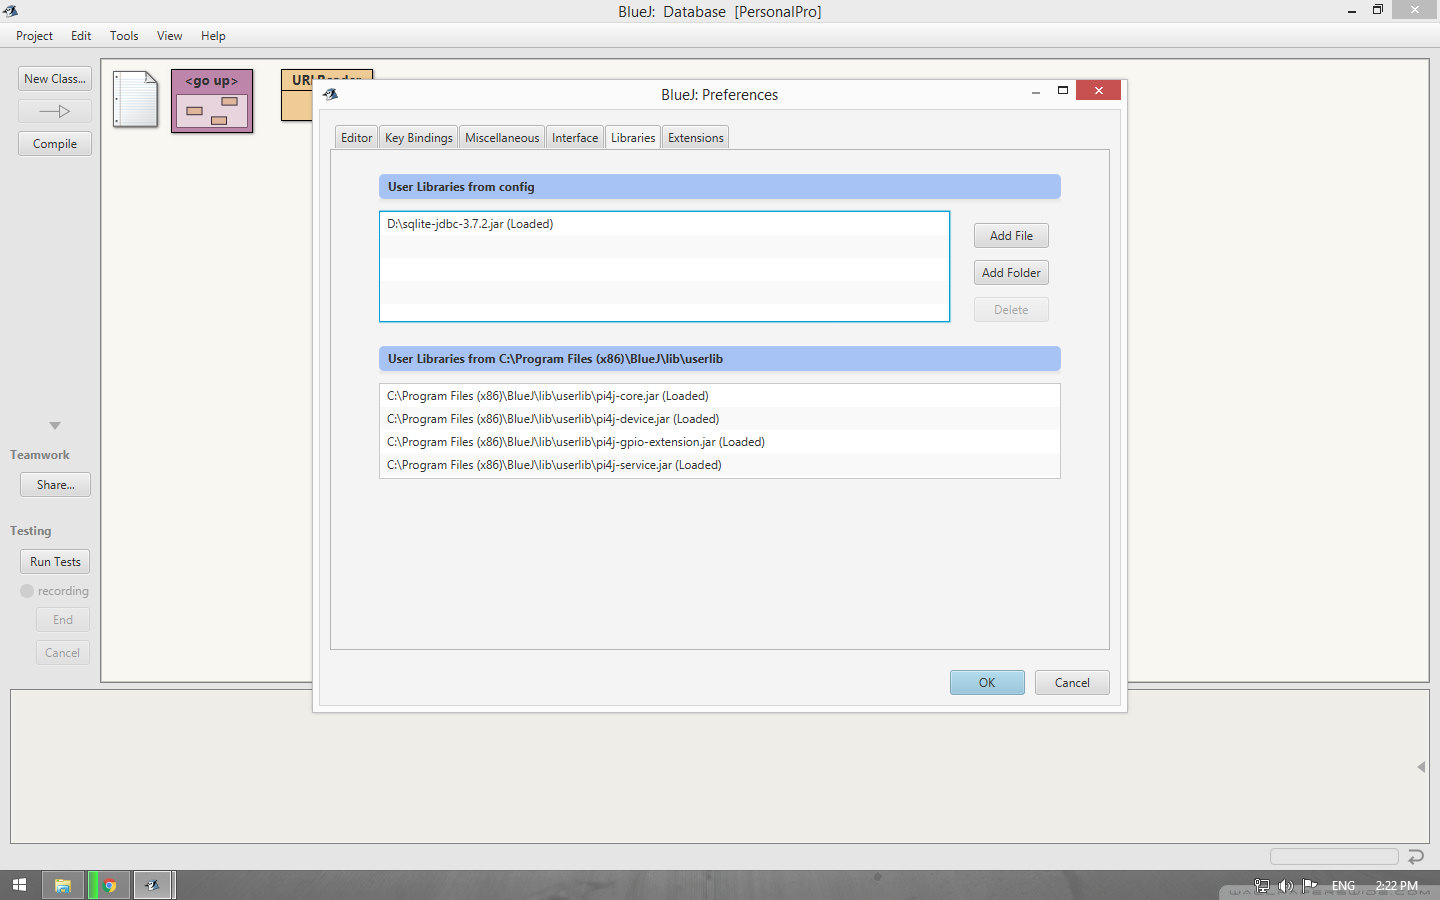Collapse the sidebar triangle above Teamwork

pos(55,426)
